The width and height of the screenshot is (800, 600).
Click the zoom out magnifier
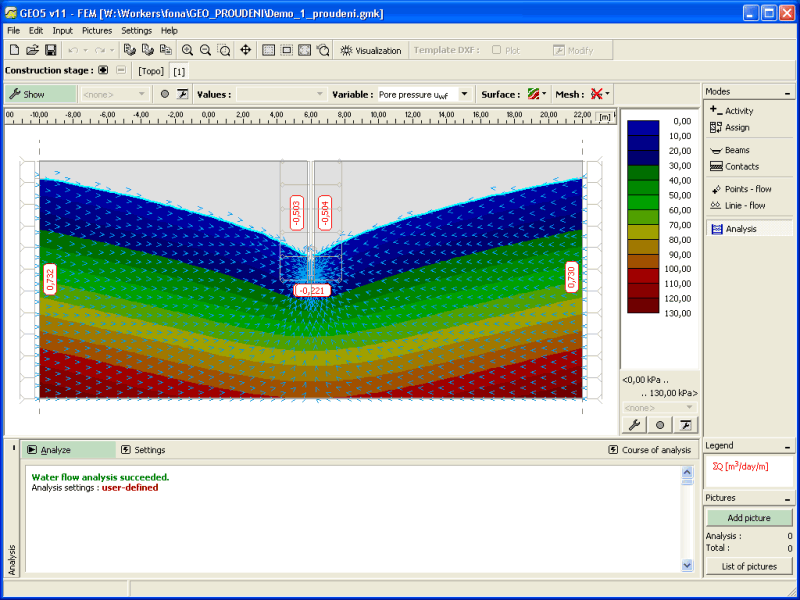(205, 50)
